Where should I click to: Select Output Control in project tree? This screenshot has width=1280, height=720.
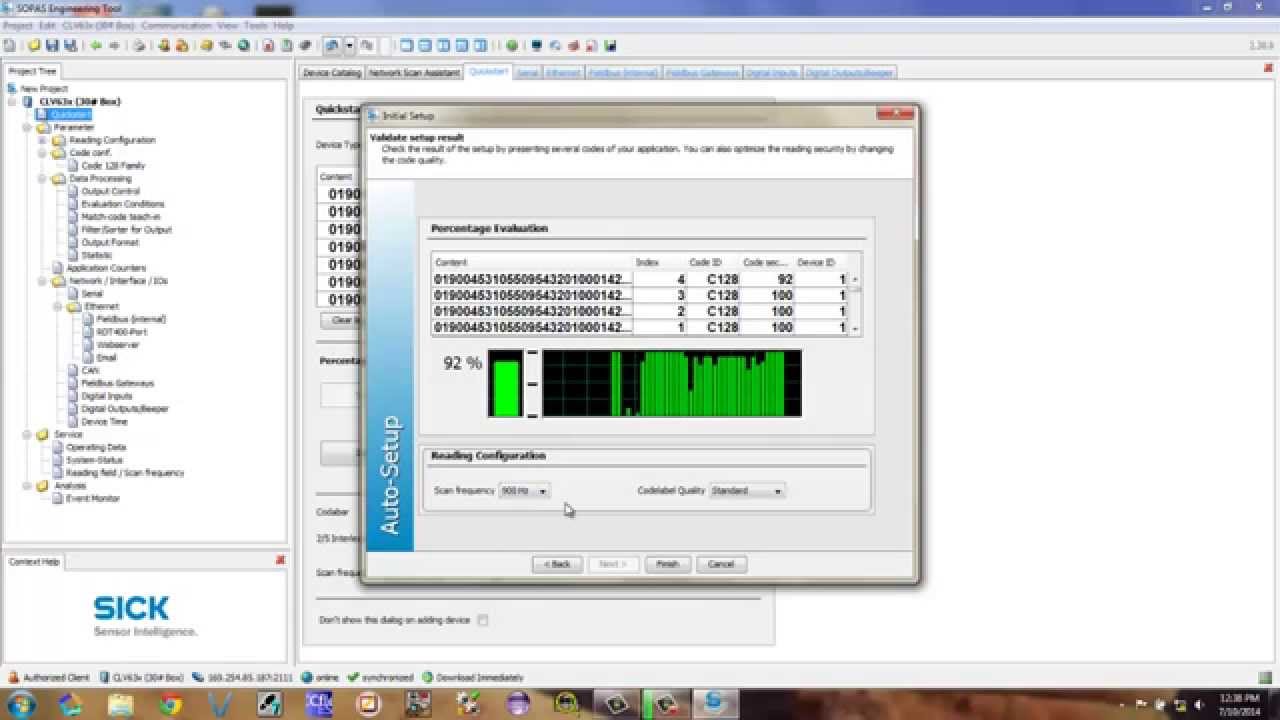coord(111,191)
